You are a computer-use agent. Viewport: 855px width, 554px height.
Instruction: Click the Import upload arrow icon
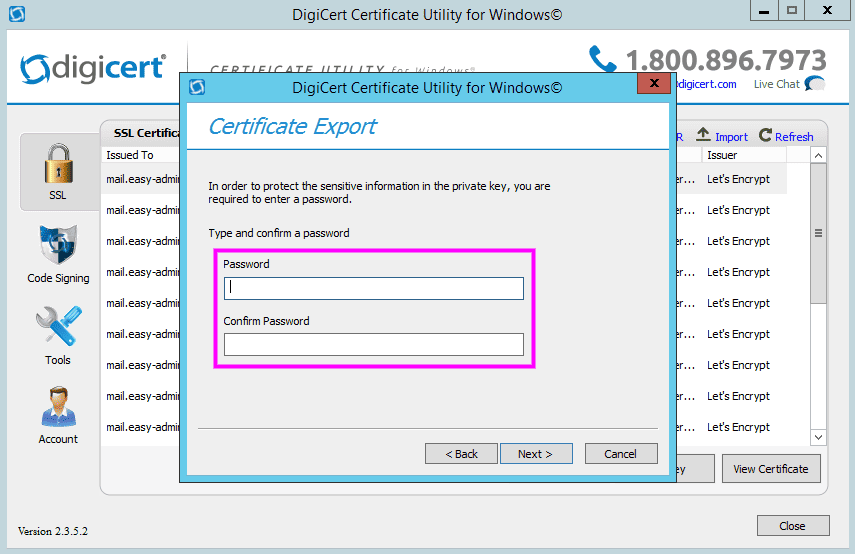click(703, 134)
